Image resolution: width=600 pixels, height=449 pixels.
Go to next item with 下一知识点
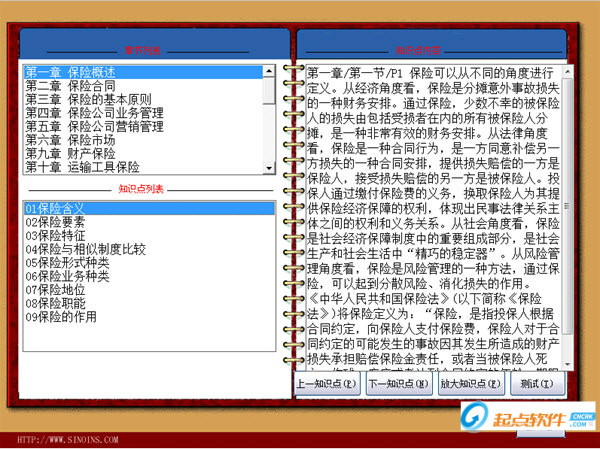398,384
